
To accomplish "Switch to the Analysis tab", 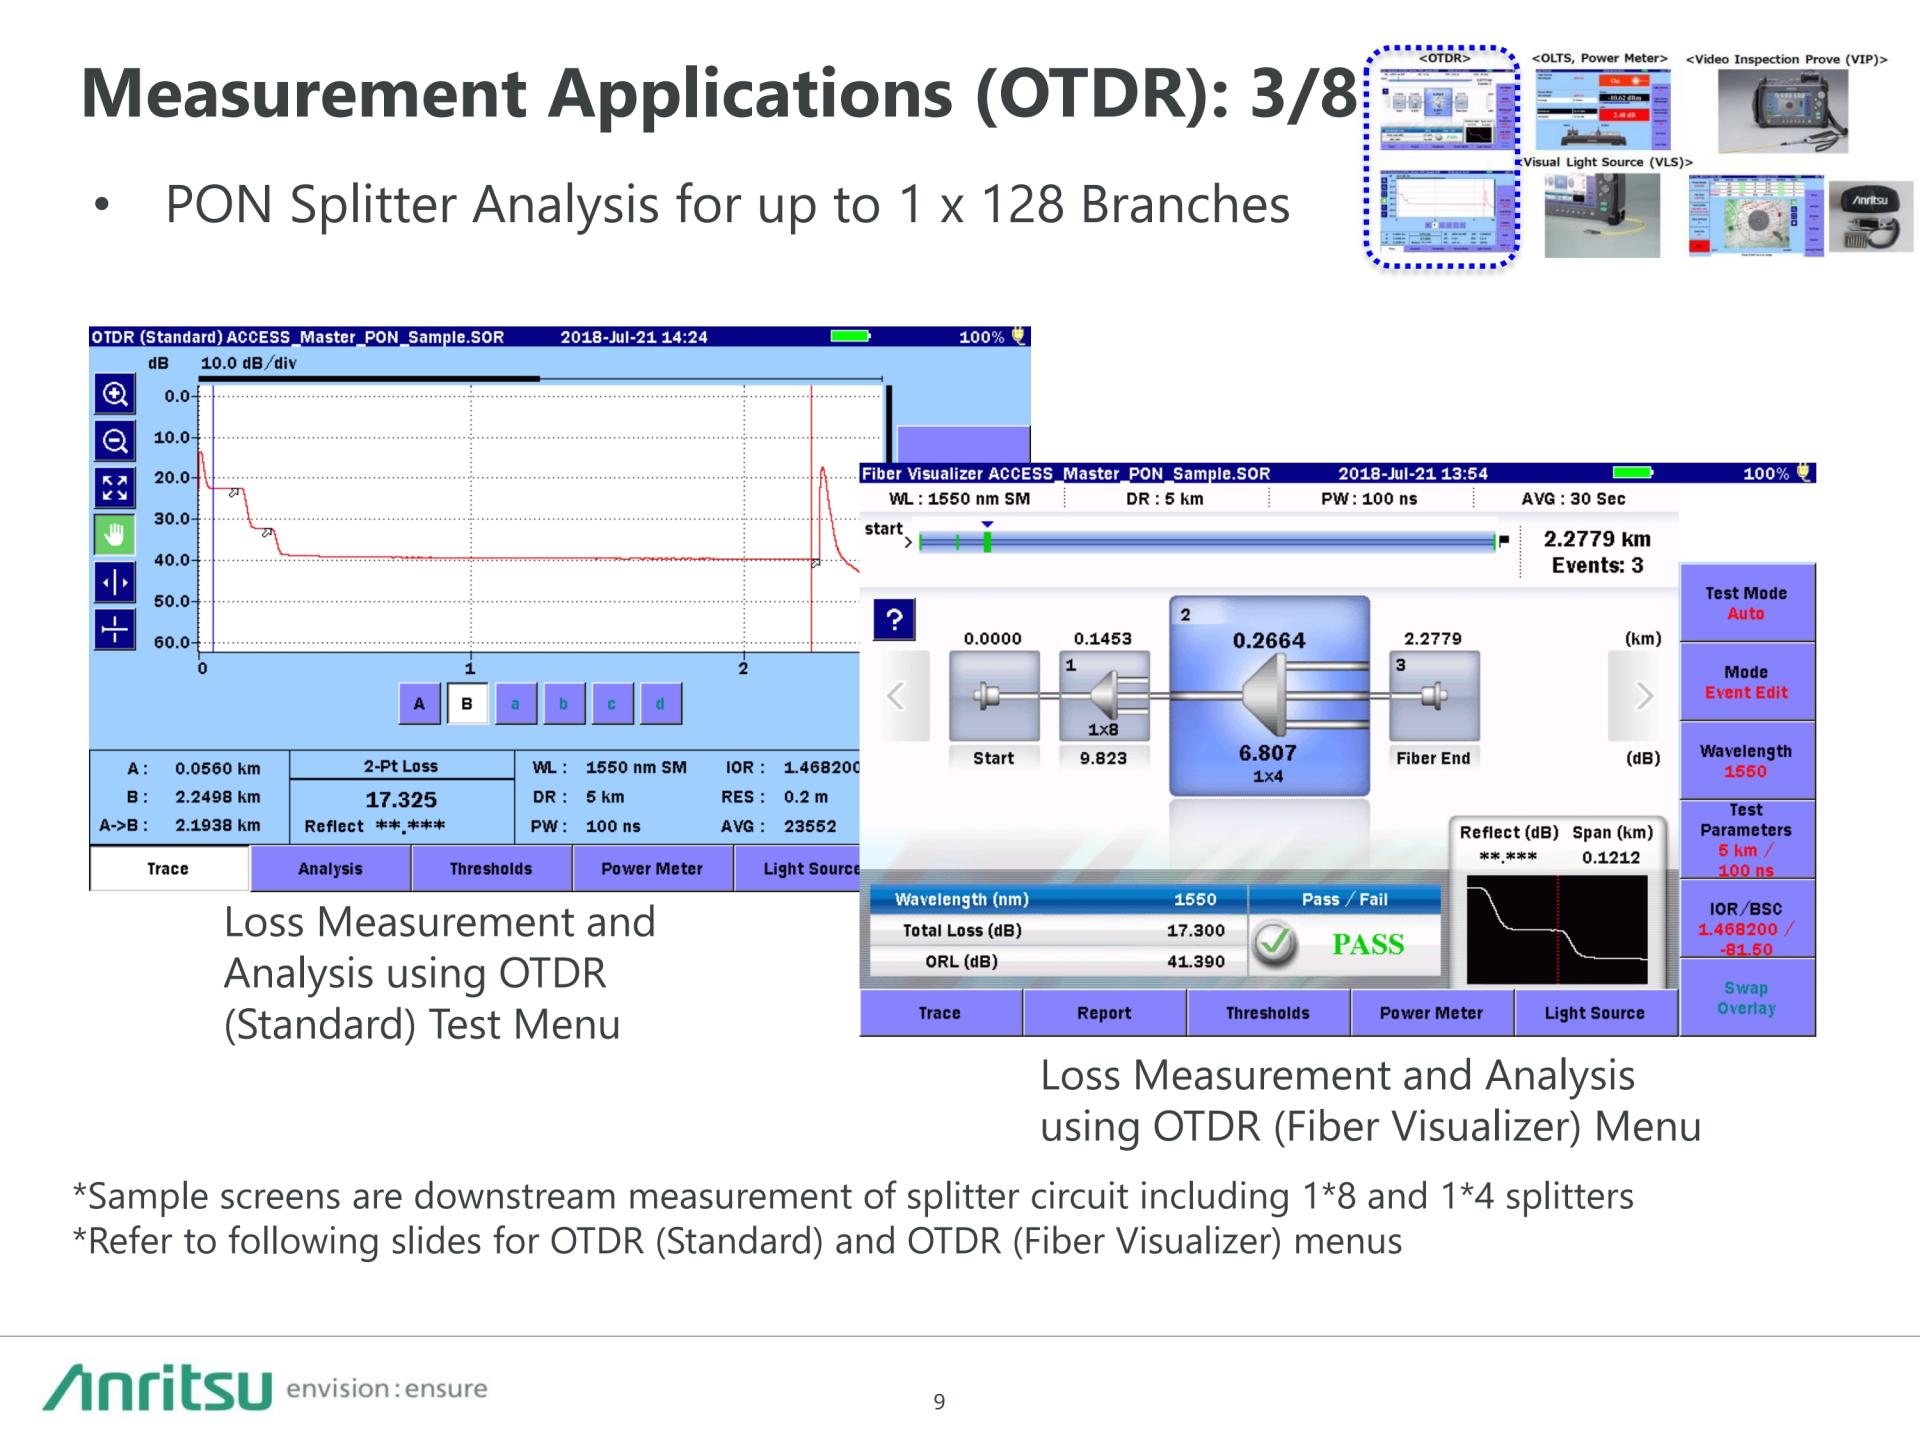I will tap(330, 869).
